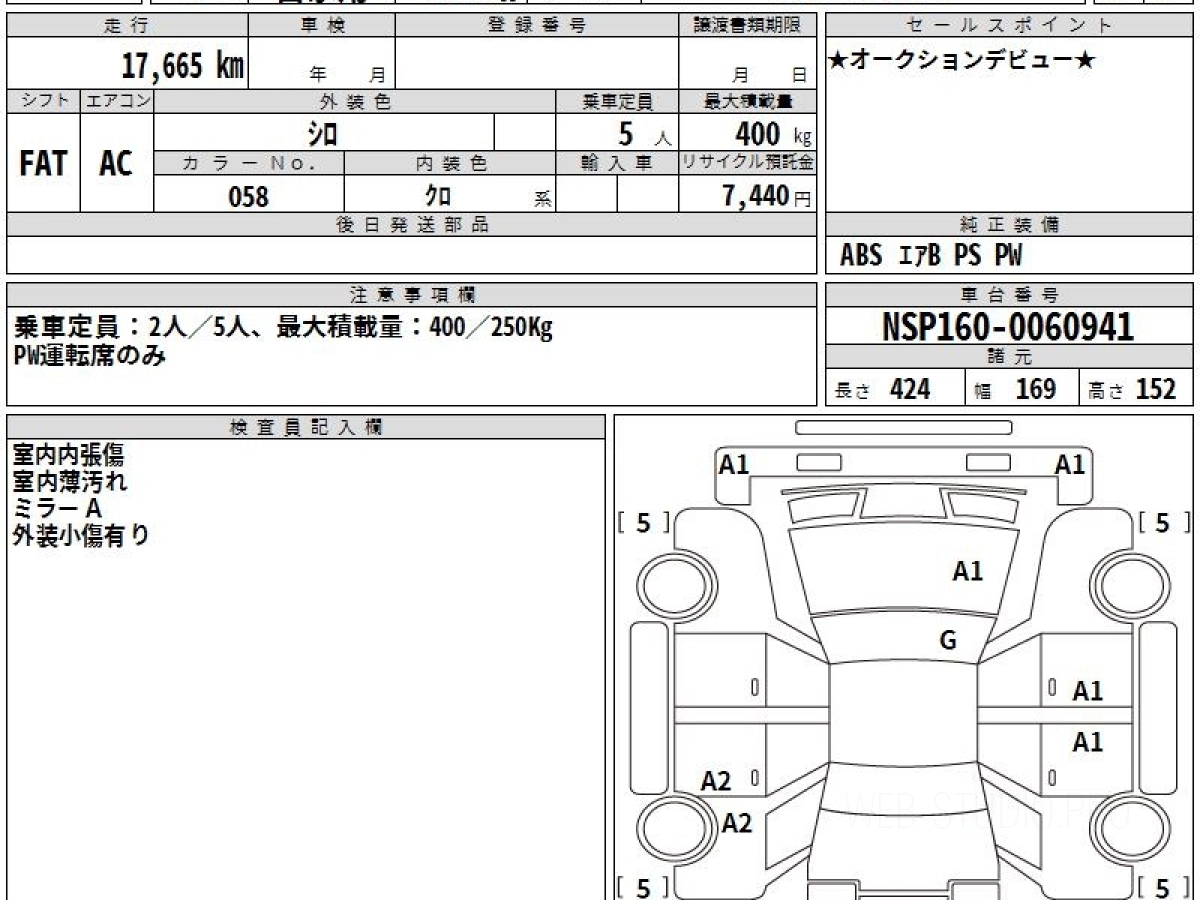Select the 走行 header cell
1200x900 pixels.
pos(127,26)
